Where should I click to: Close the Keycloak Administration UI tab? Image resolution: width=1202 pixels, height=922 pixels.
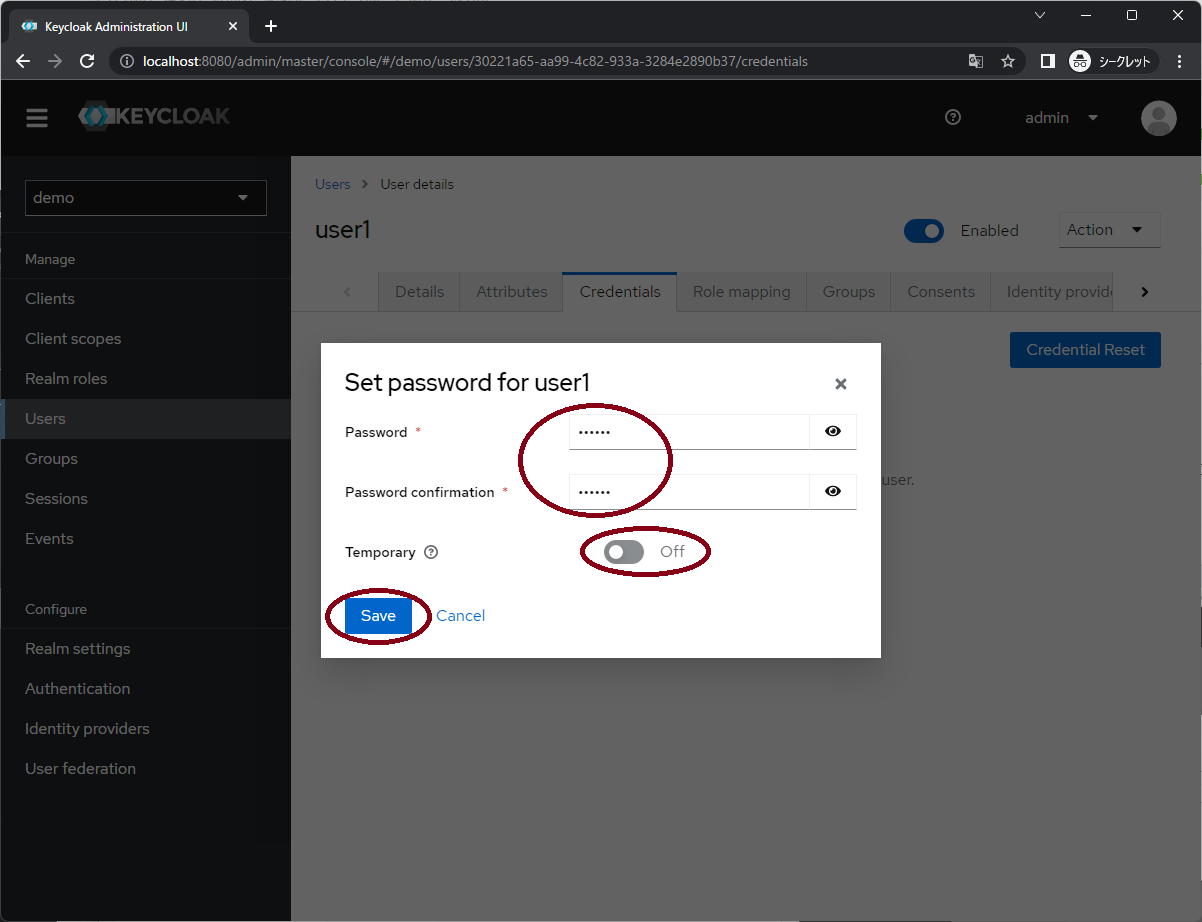tap(233, 26)
